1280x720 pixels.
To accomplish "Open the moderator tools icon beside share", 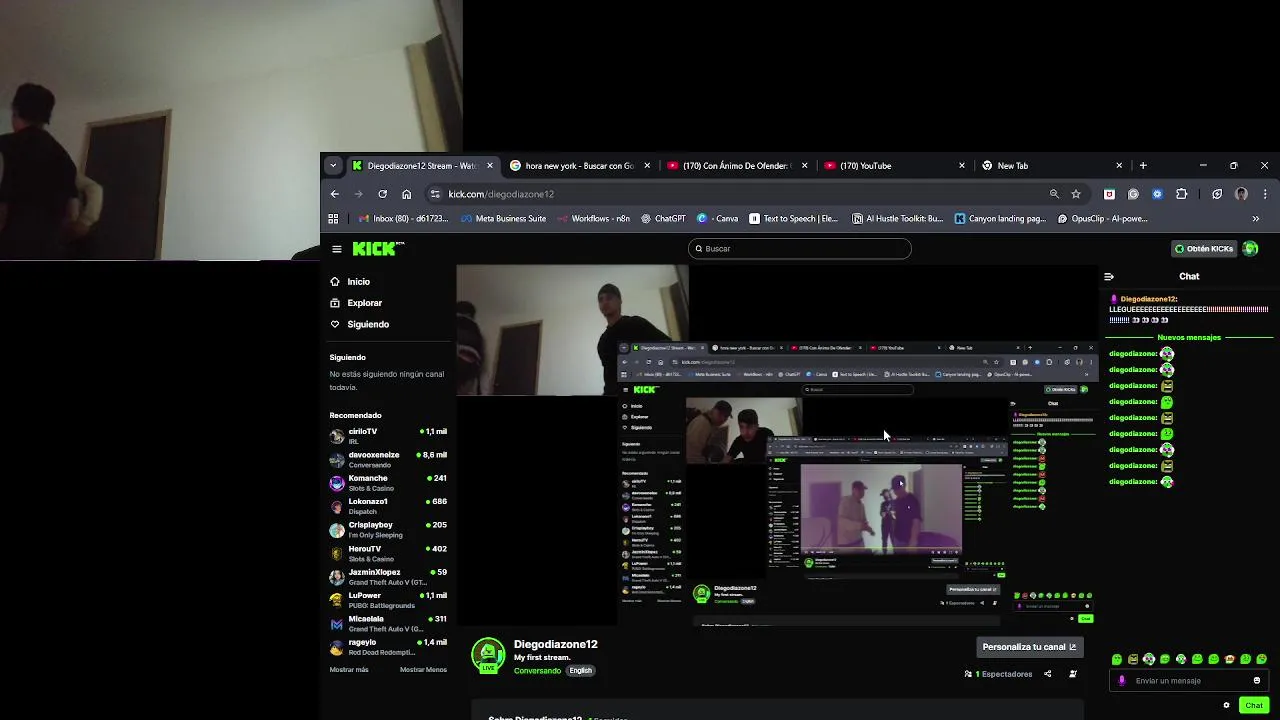I will (1073, 674).
